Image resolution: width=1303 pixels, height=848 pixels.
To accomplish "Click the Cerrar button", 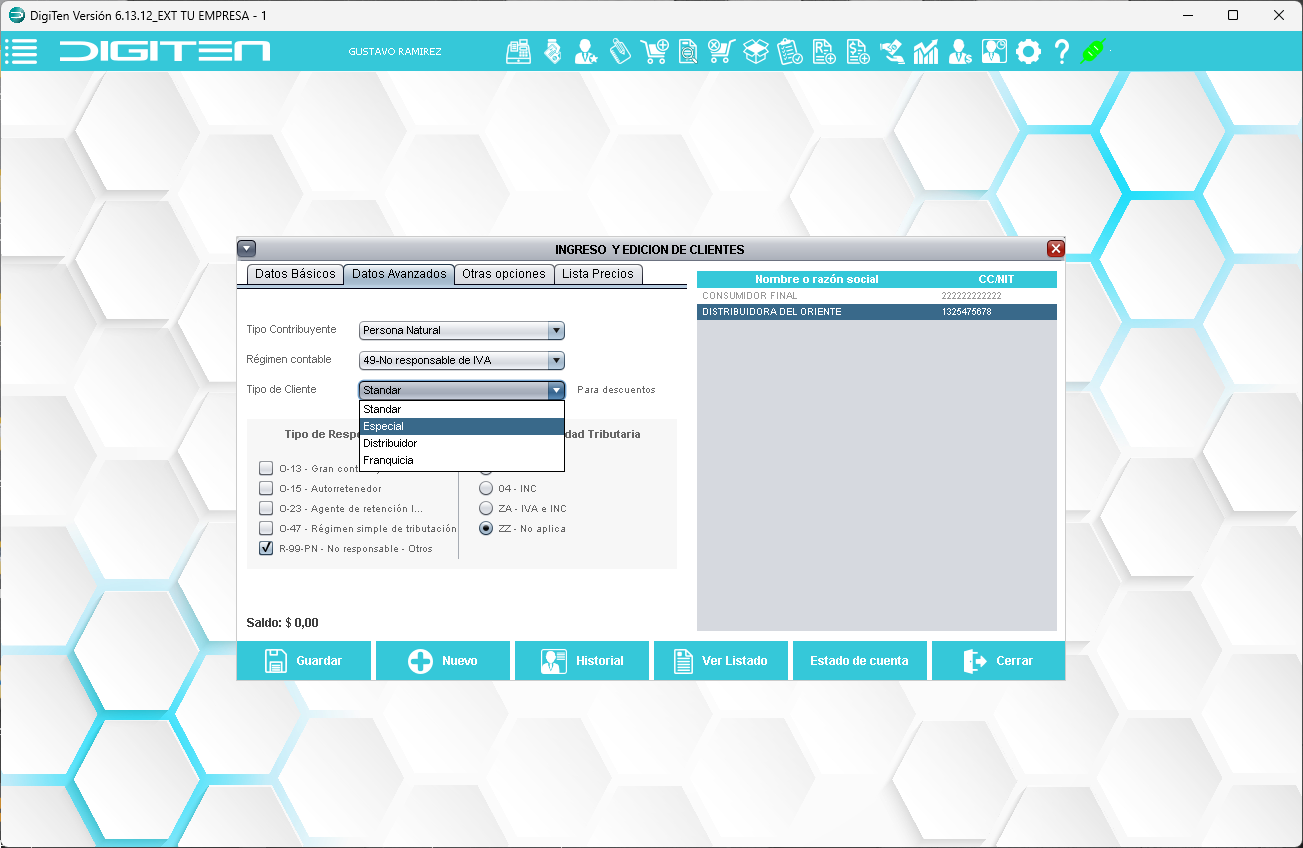I will (x=998, y=661).
